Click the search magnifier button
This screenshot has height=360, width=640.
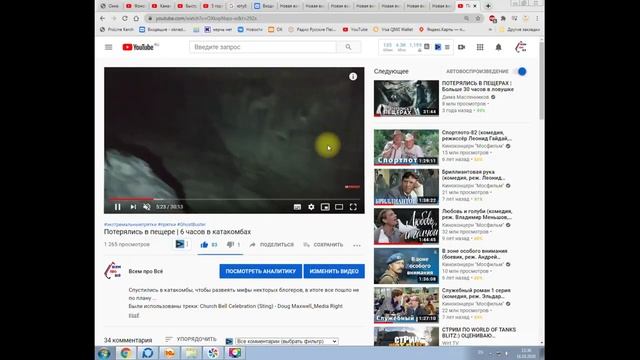348,47
